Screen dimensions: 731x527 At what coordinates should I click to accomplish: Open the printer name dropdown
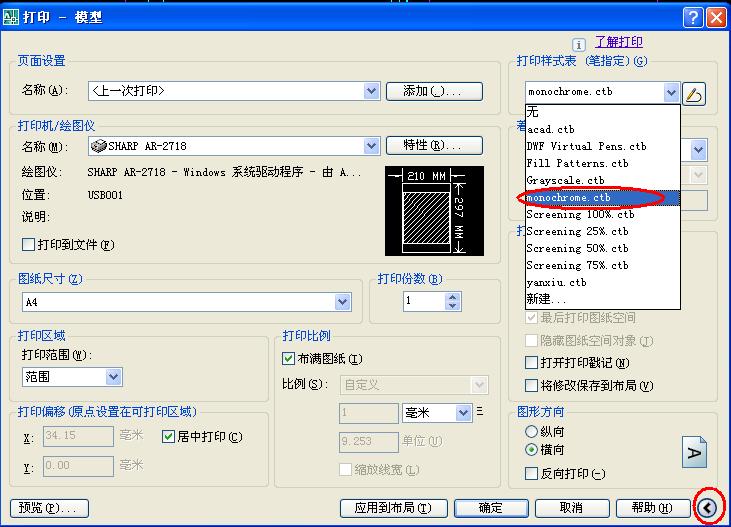tap(371, 146)
